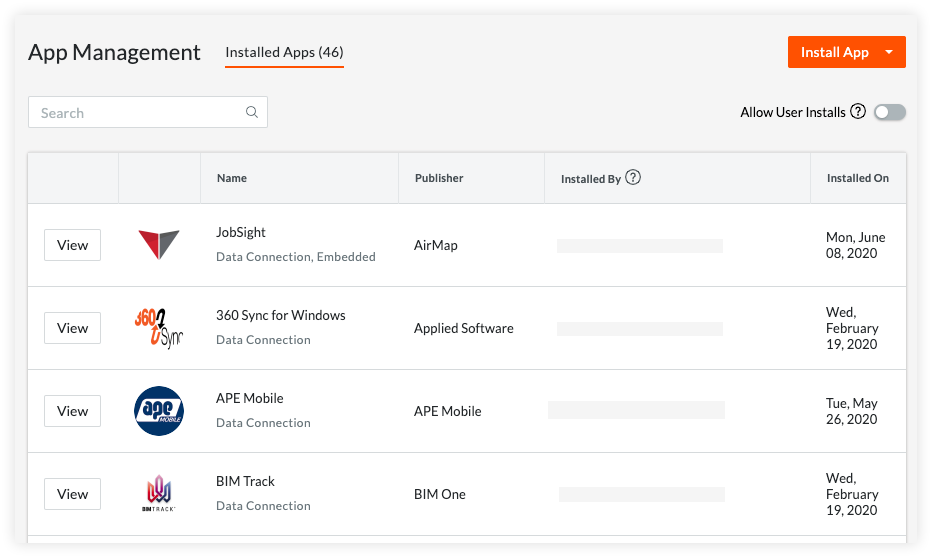Click the APE Mobile app logo
This screenshot has height=558, width=932.
click(159, 411)
